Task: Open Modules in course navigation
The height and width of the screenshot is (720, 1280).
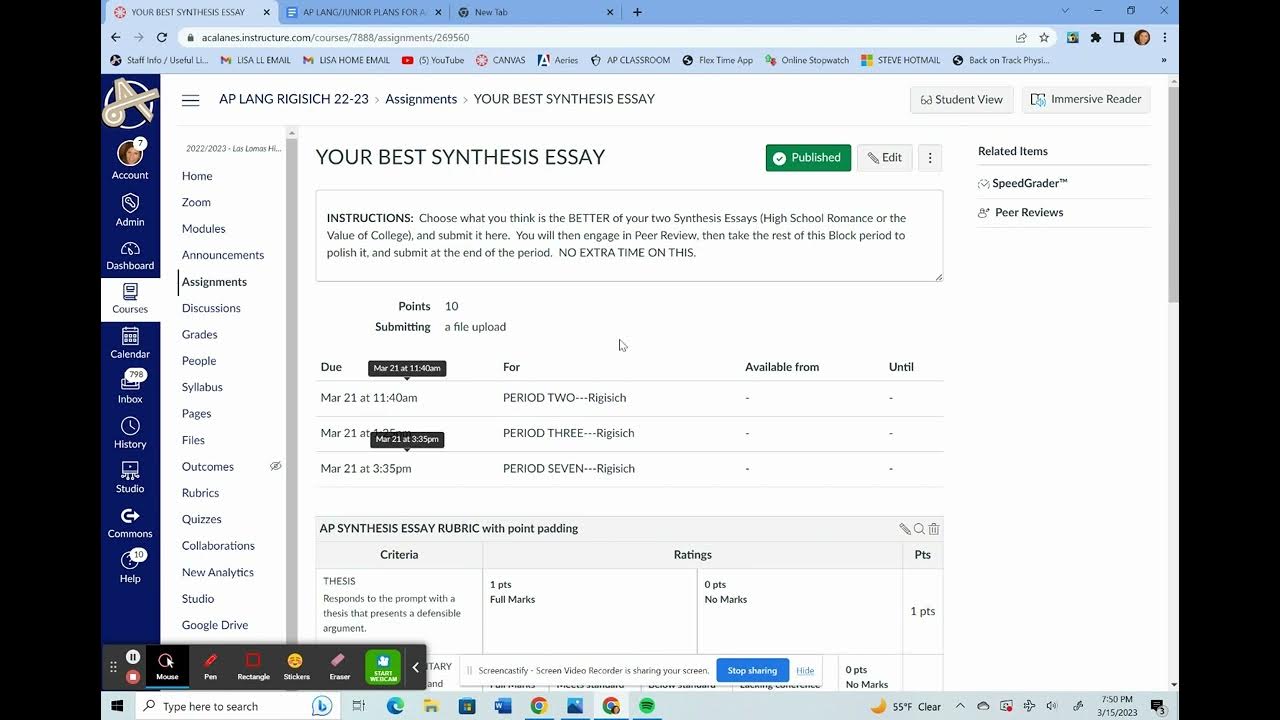Action: (204, 228)
